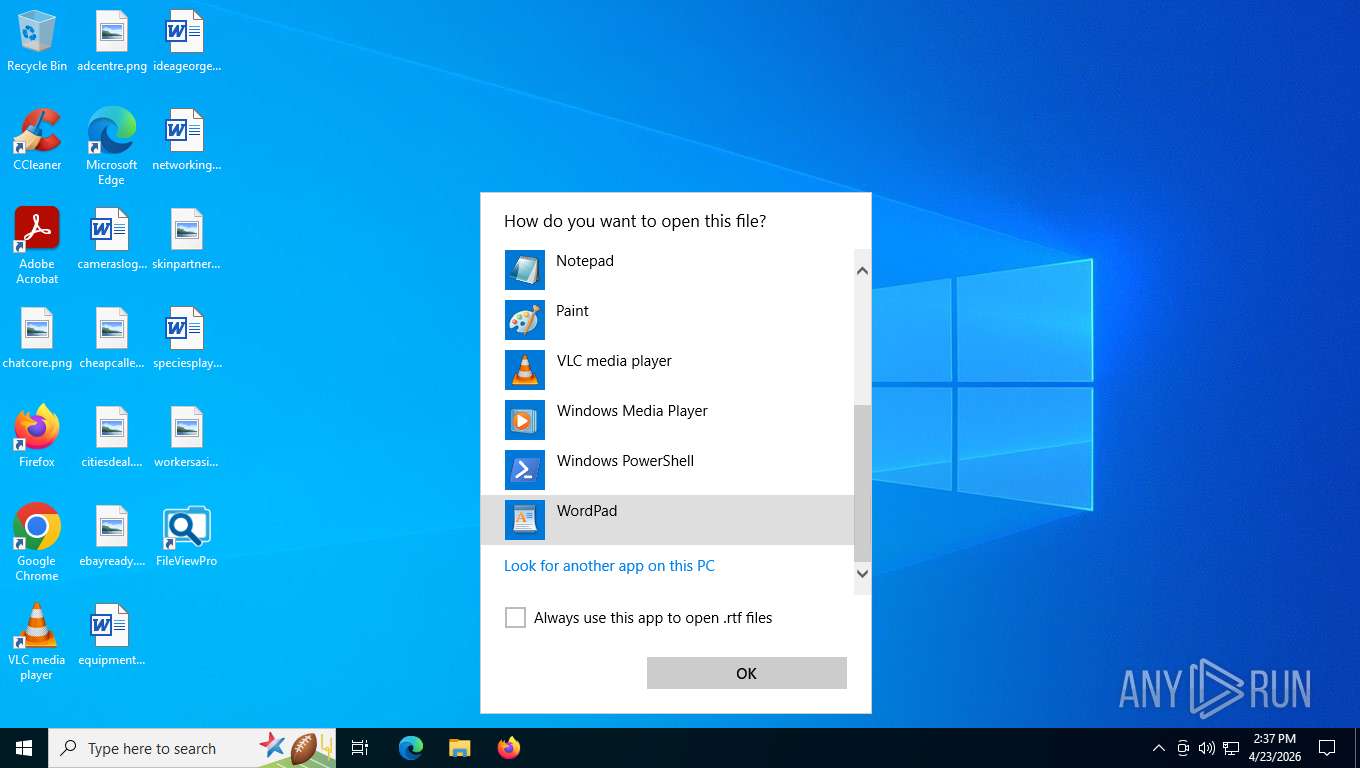Select citiesdeal image file on desktop

(112, 437)
